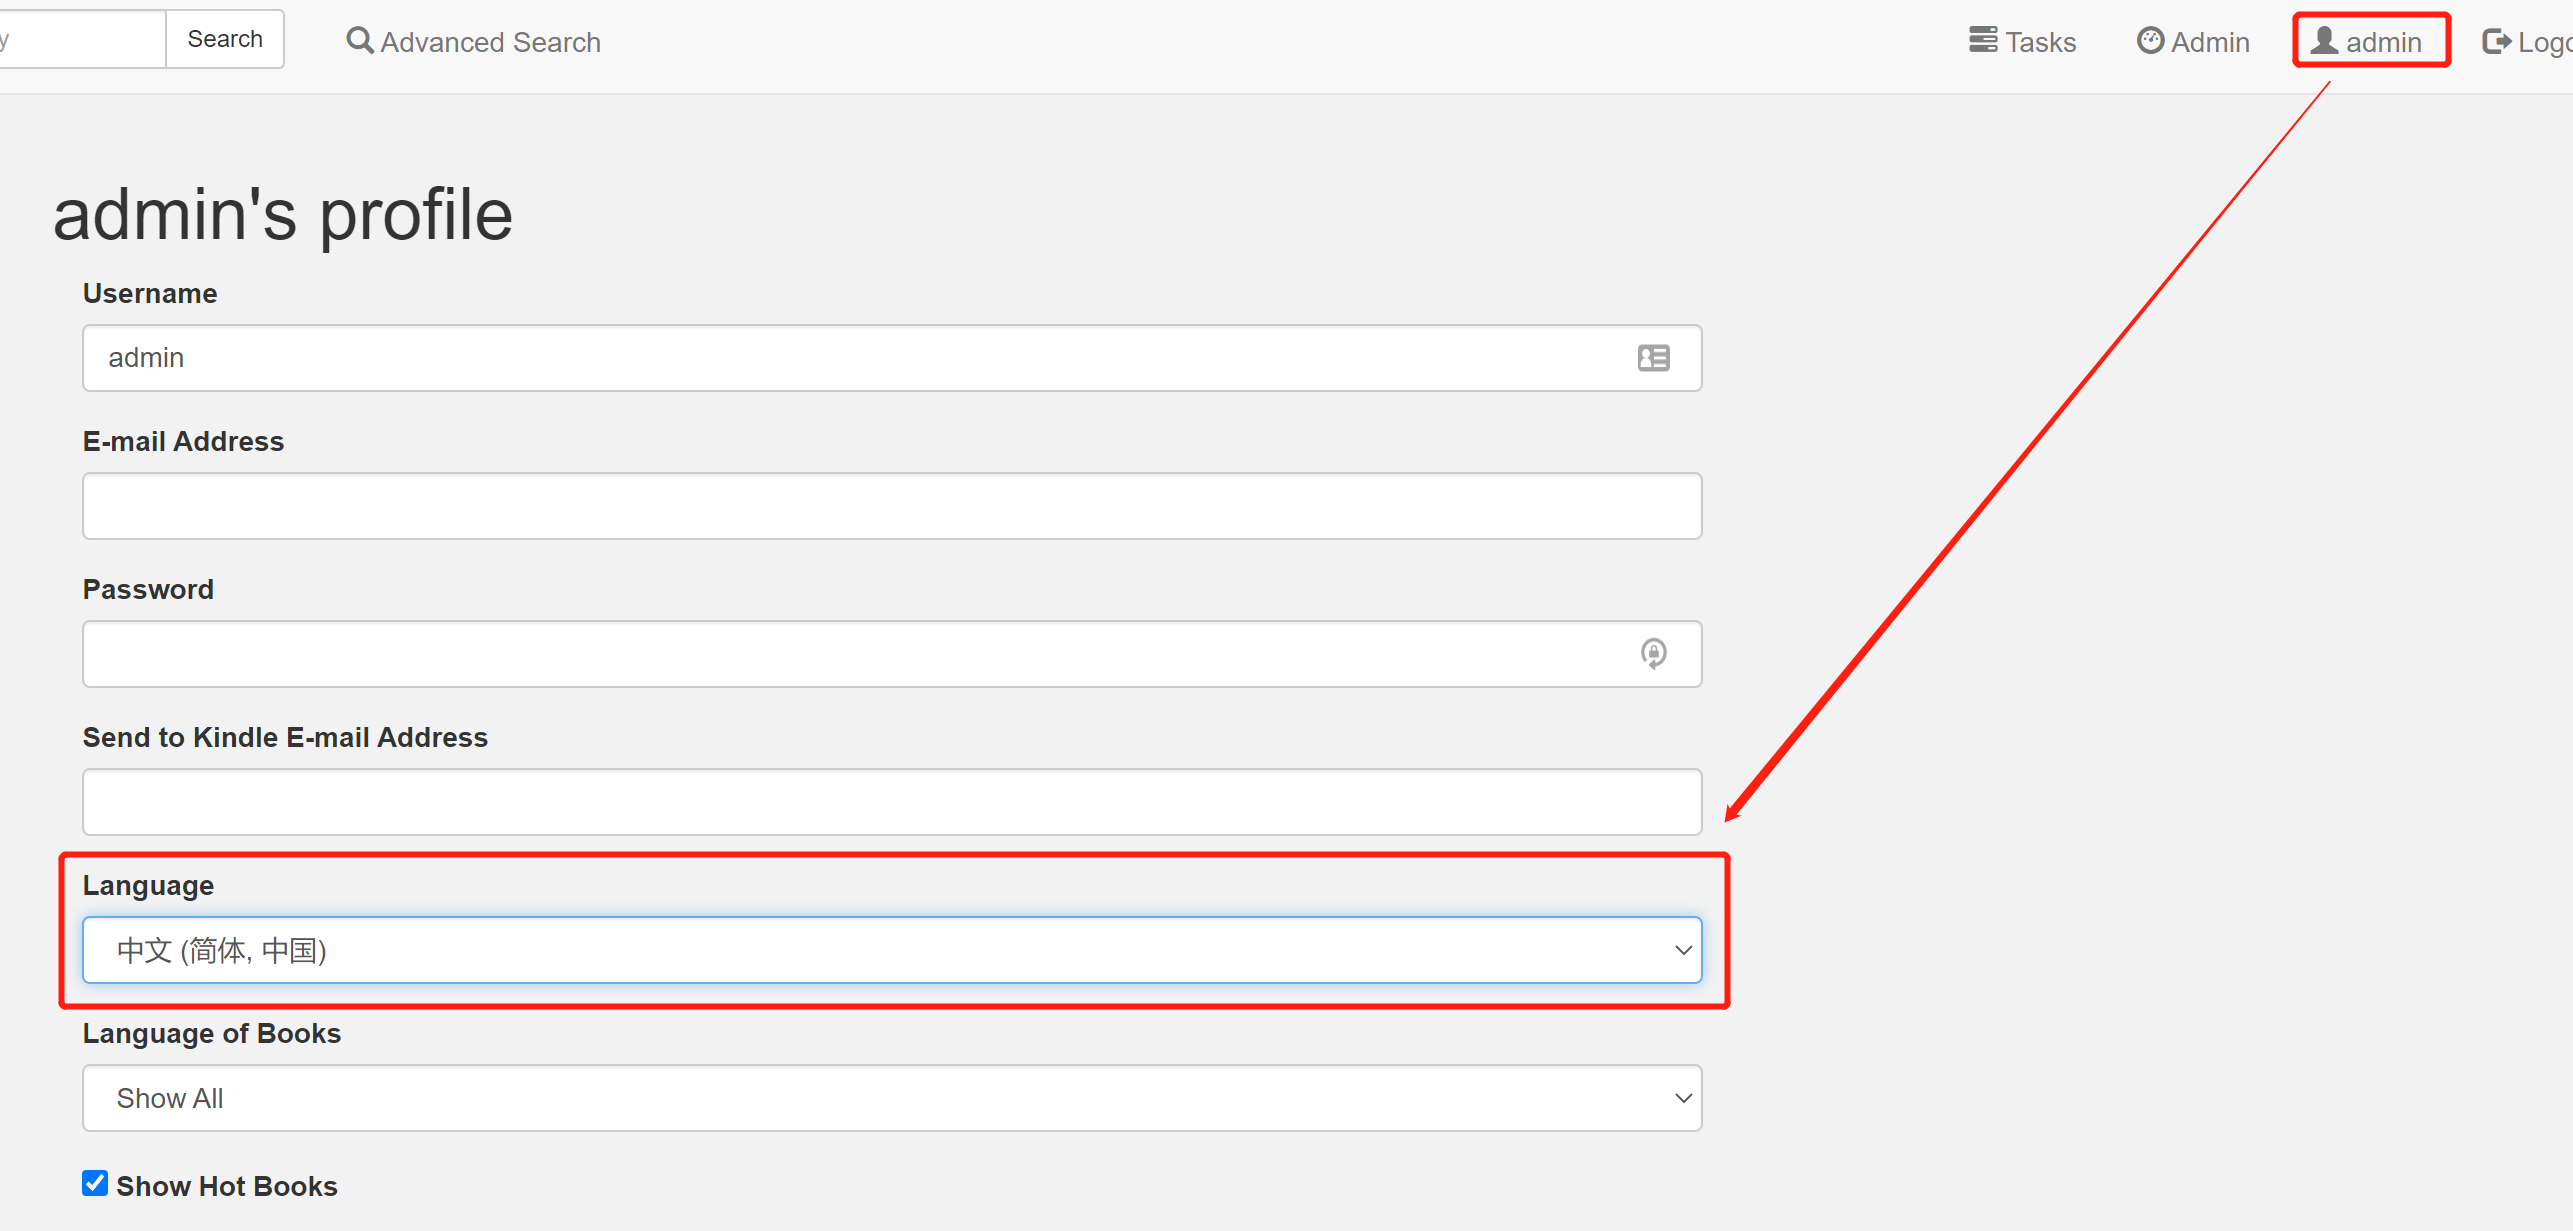Click the Advanced Search magnifier icon
Image resolution: width=2573 pixels, height=1231 pixels.
(x=359, y=41)
